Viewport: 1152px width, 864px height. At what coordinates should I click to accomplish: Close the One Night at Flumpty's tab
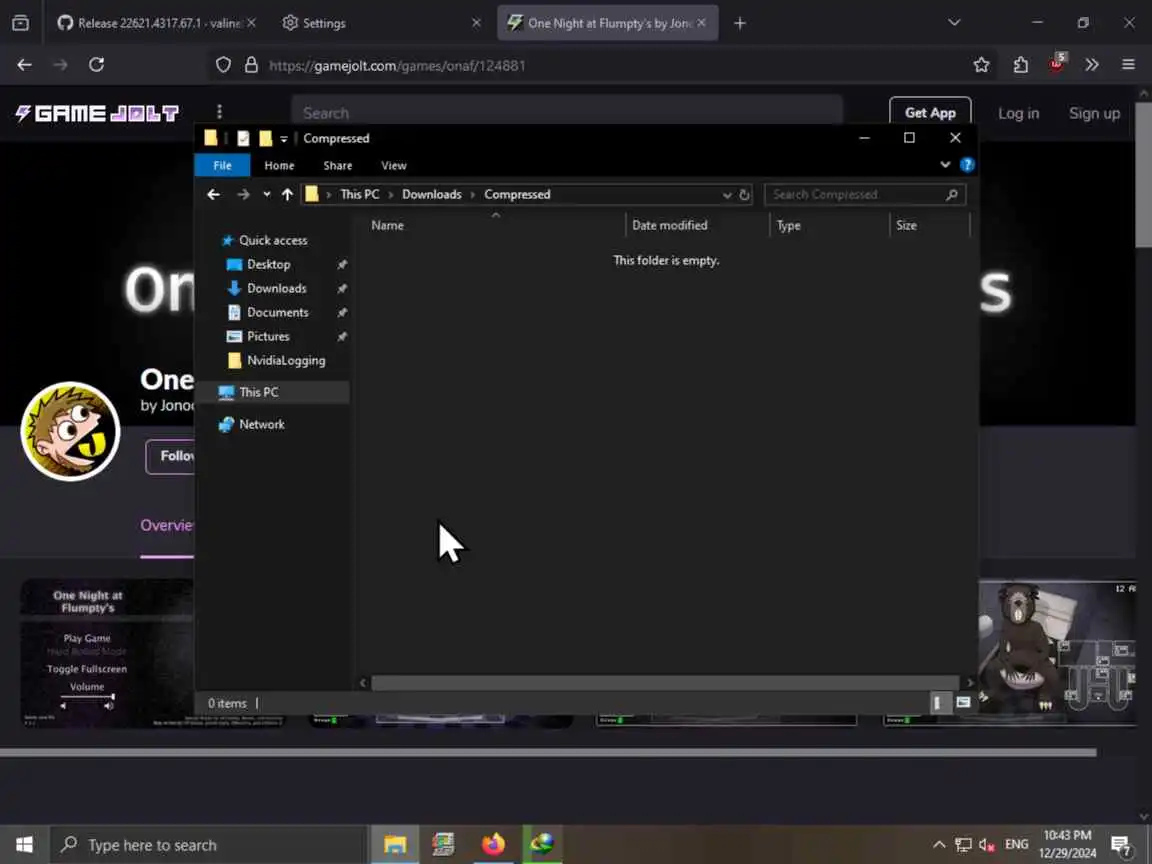click(x=702, y=23)
